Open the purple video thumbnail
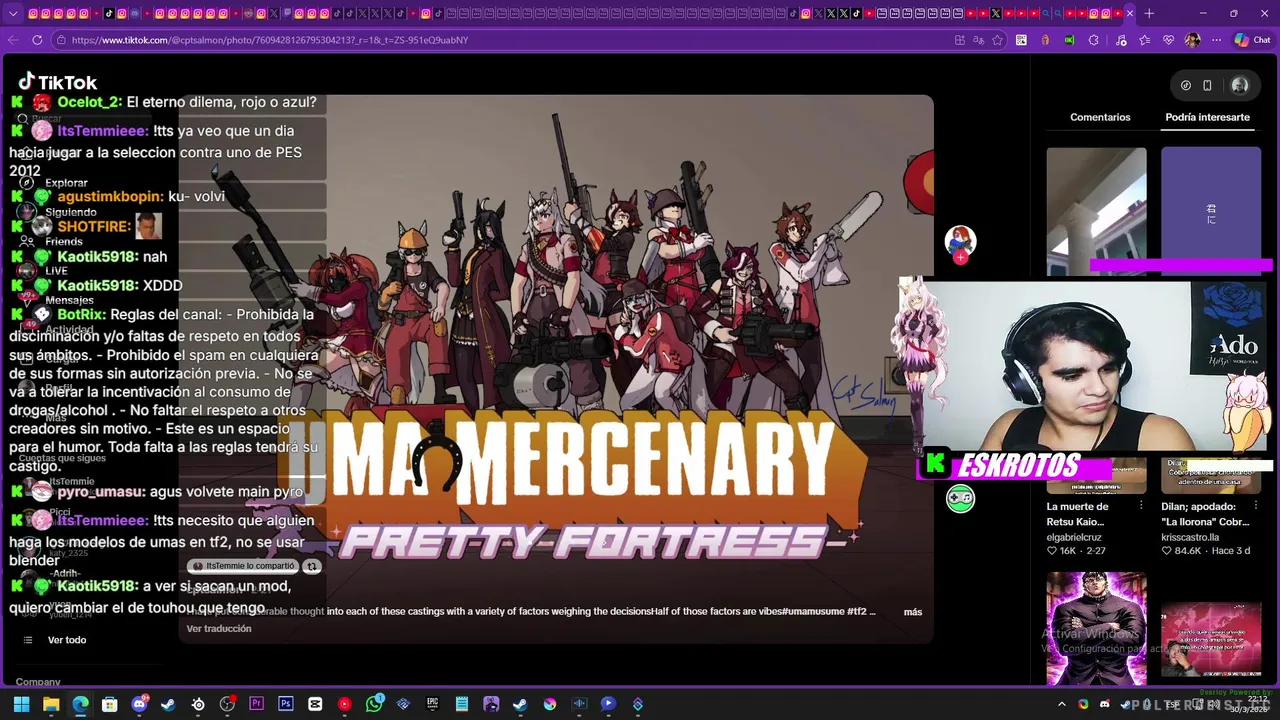This screenshot has height=720, width=1280. [x=1211, y=211]
